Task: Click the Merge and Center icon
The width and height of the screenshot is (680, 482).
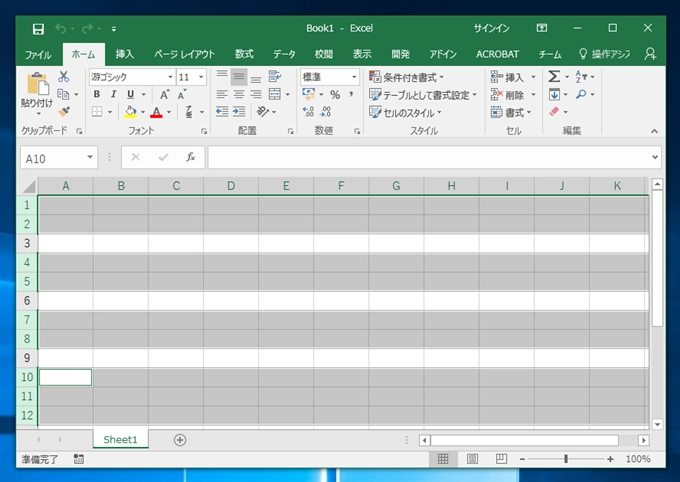Action: (275, 94)
